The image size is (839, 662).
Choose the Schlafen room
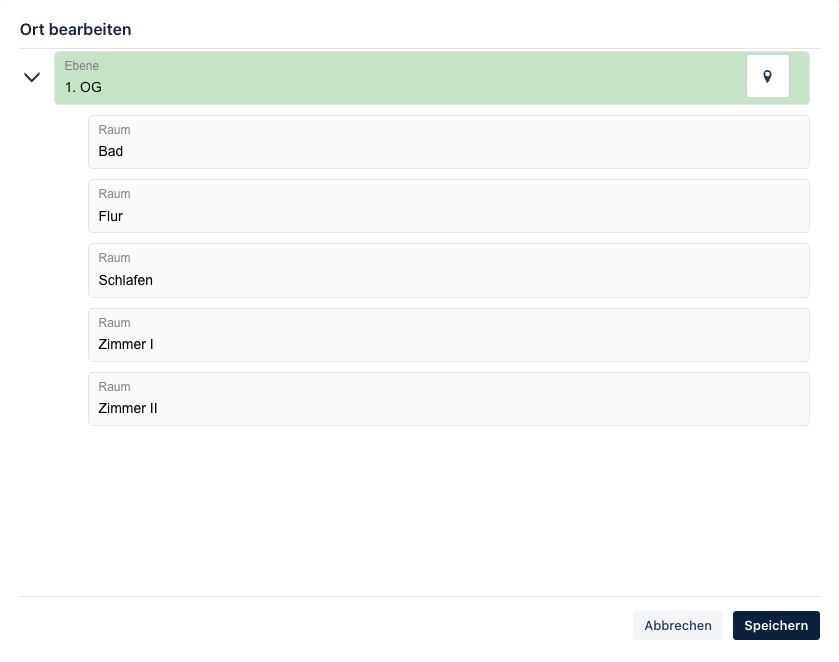click(x=448, y=270)
